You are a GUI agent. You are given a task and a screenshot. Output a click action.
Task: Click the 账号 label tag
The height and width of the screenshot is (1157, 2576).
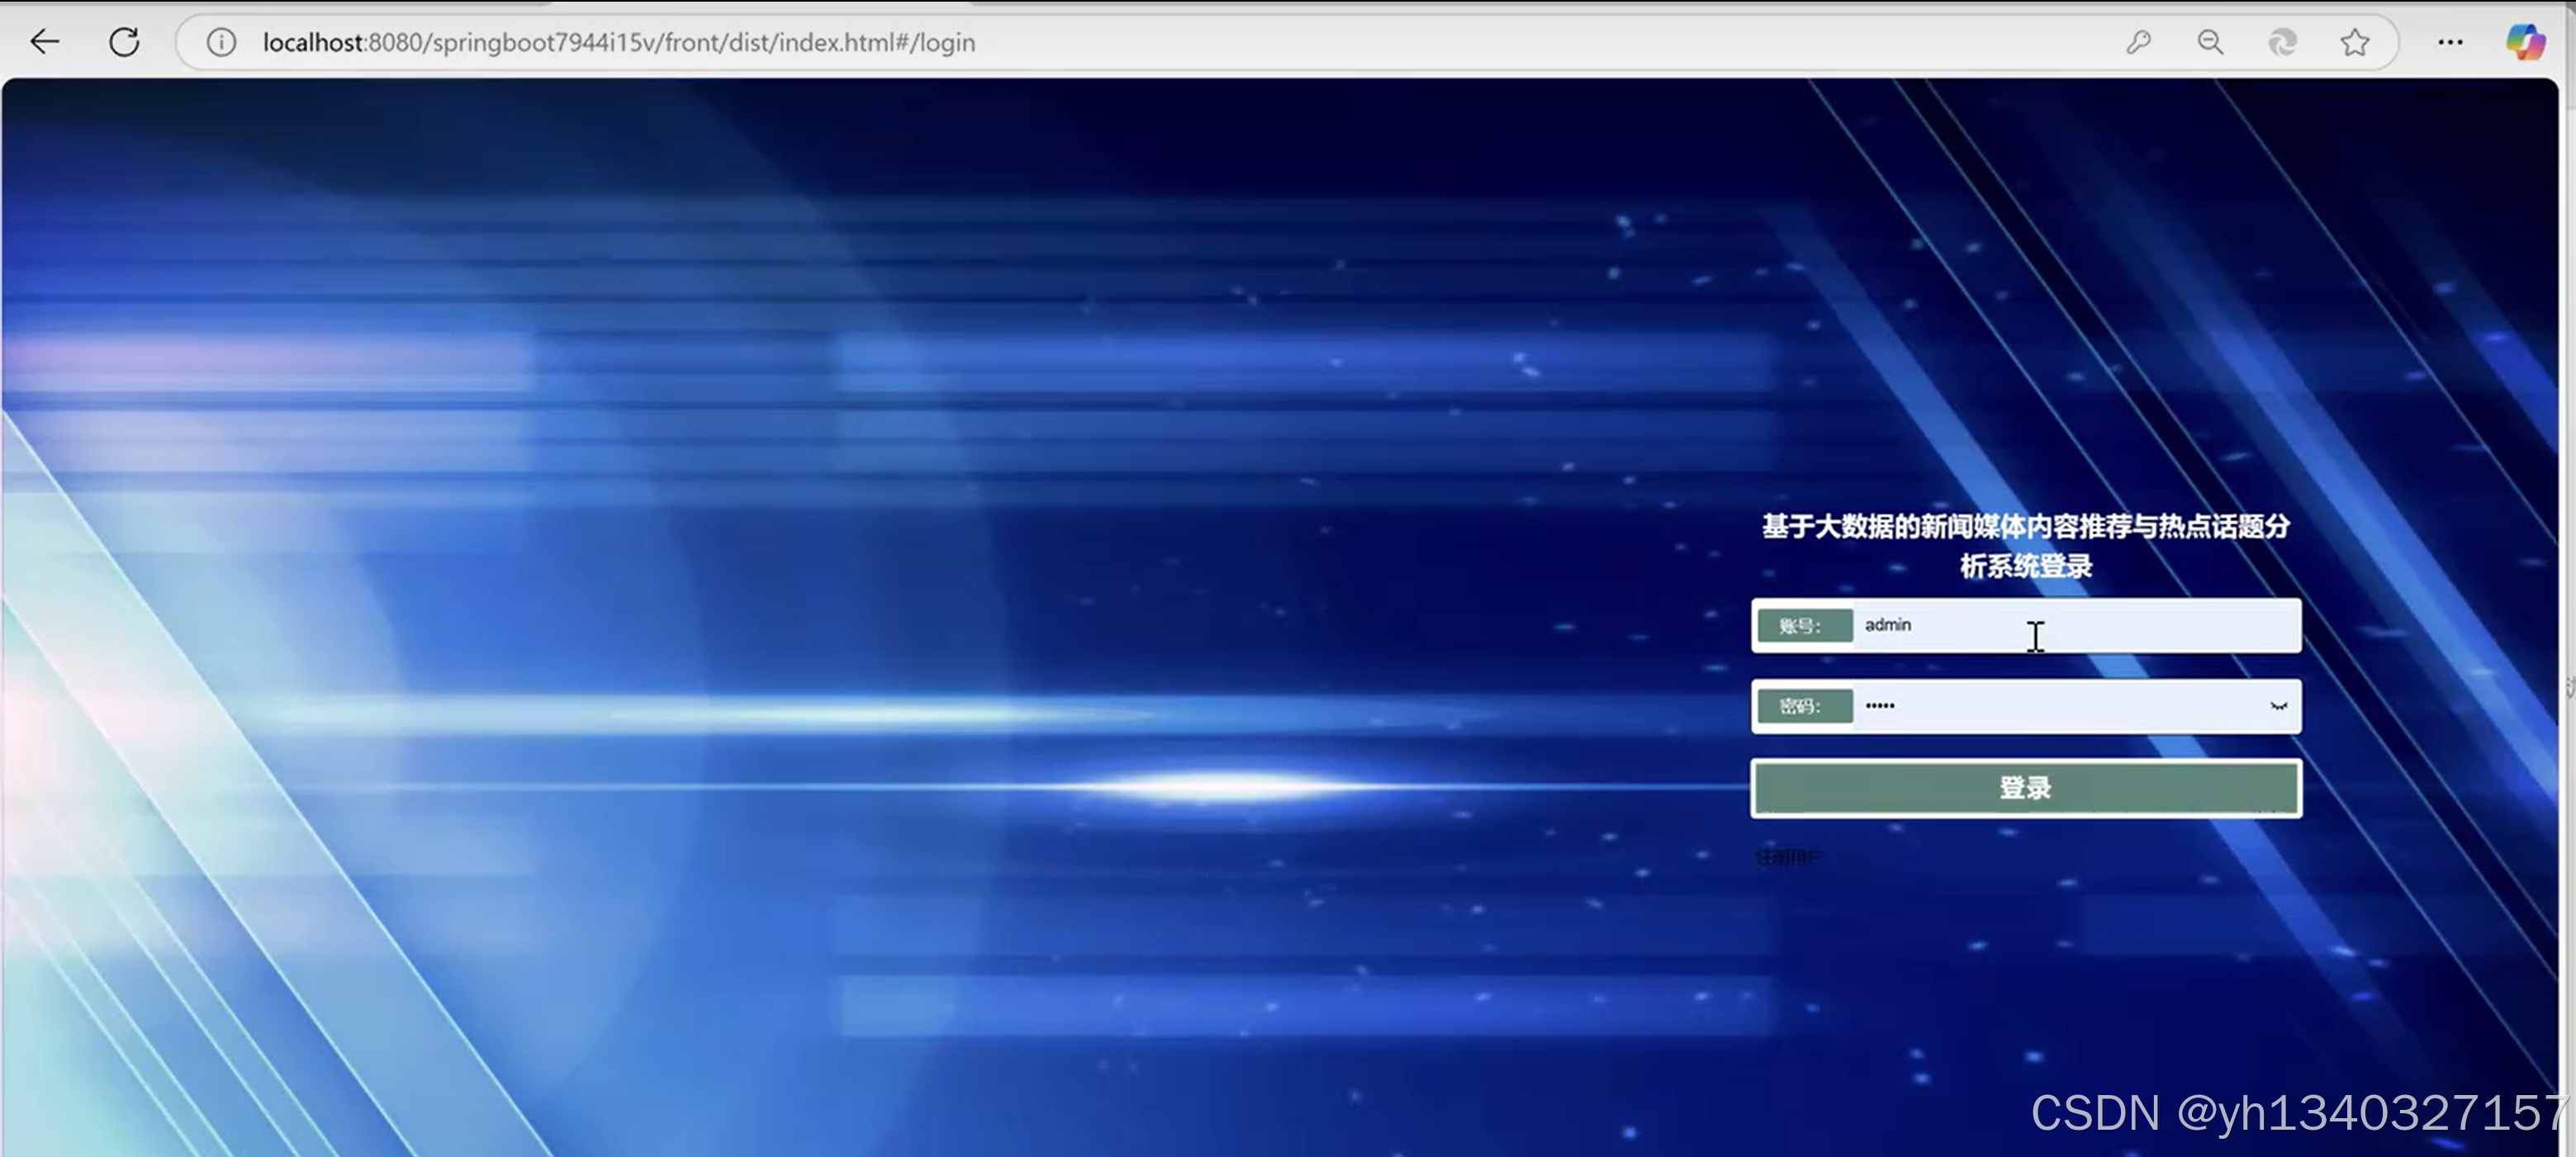(x=1803, y=626)
